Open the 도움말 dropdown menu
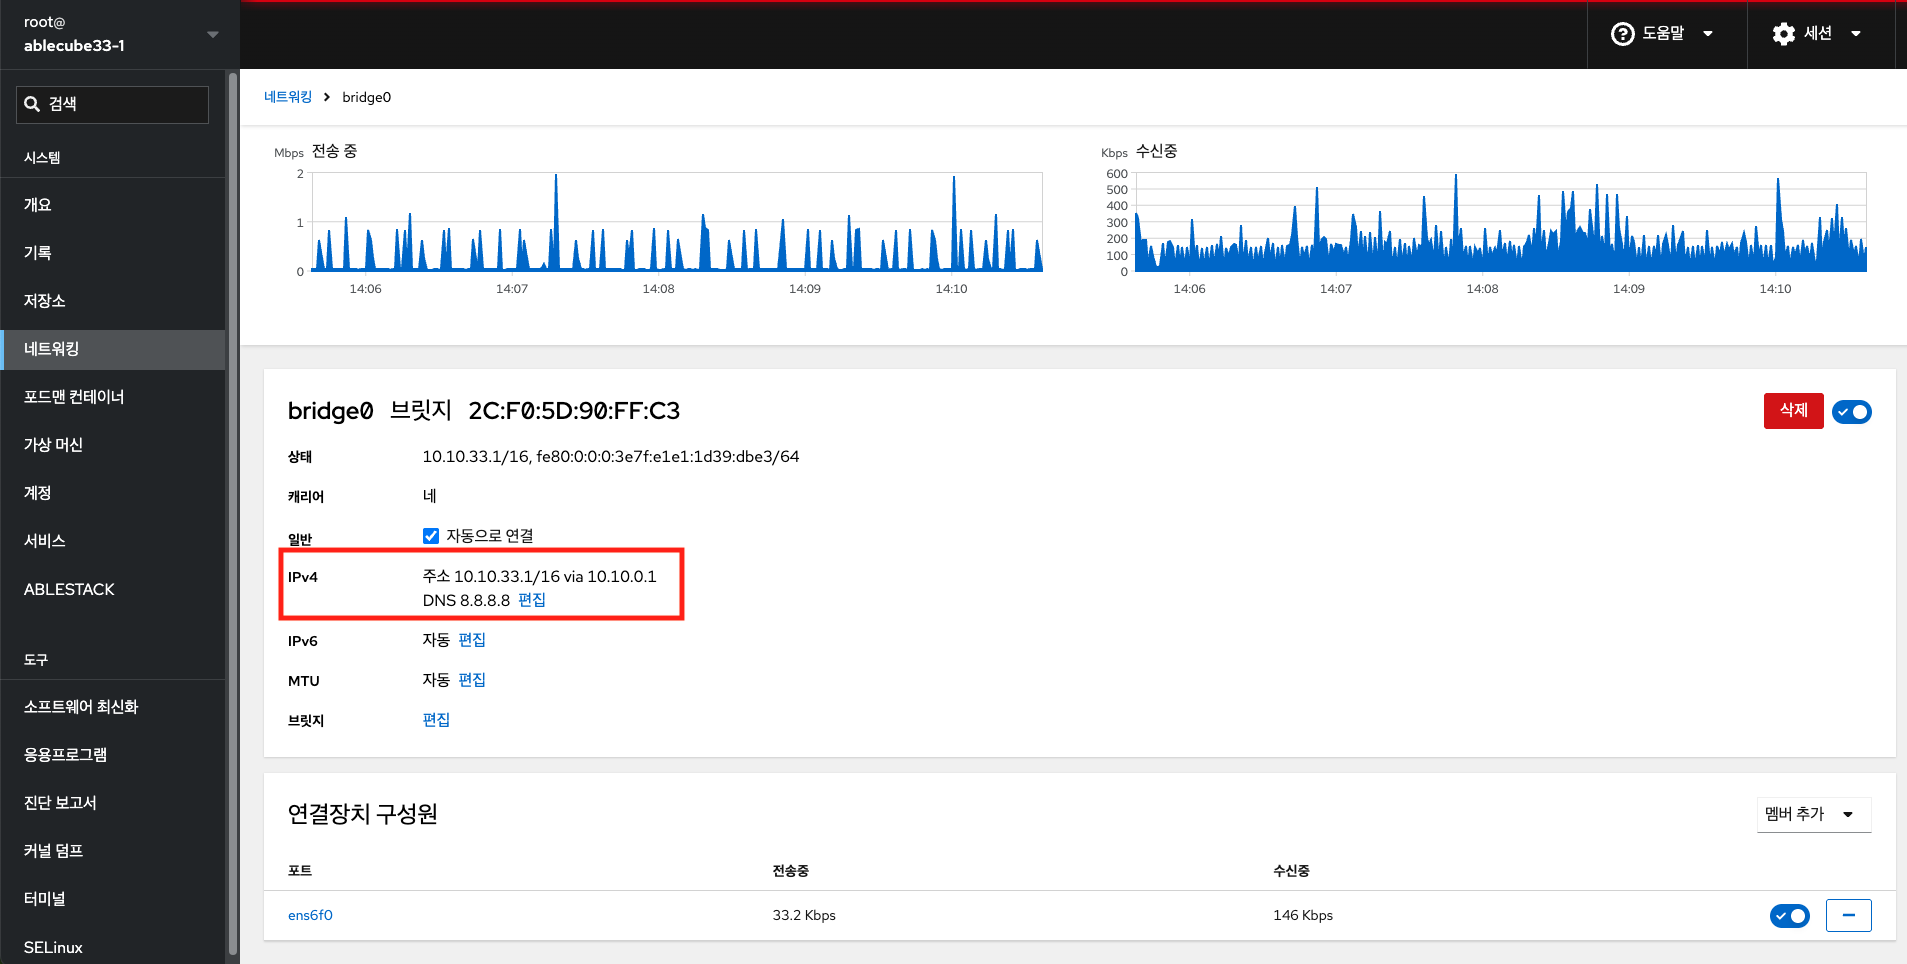 click(x=1664, y=34)
